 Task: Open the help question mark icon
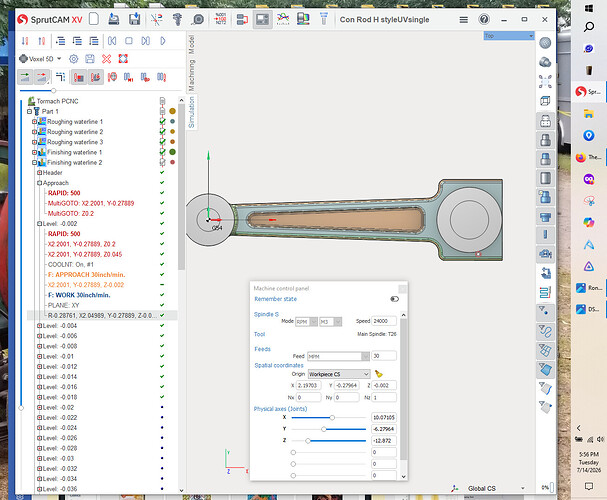[484, 19]
